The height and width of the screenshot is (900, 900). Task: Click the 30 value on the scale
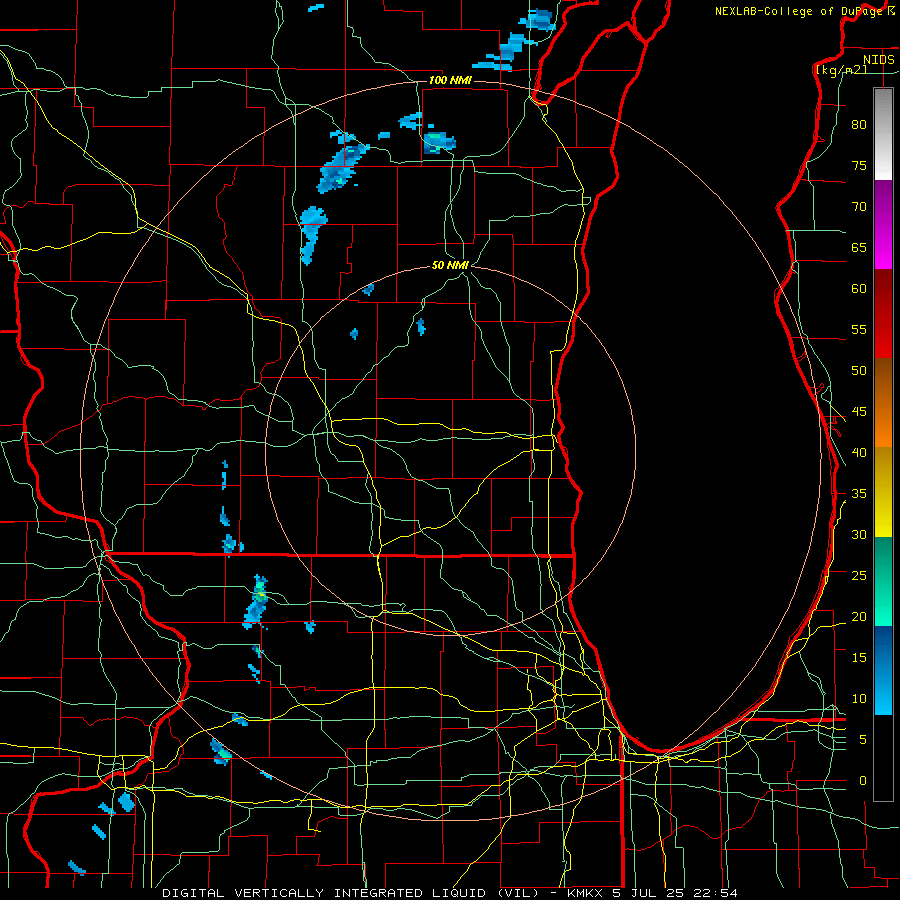(x=859, y=534)
